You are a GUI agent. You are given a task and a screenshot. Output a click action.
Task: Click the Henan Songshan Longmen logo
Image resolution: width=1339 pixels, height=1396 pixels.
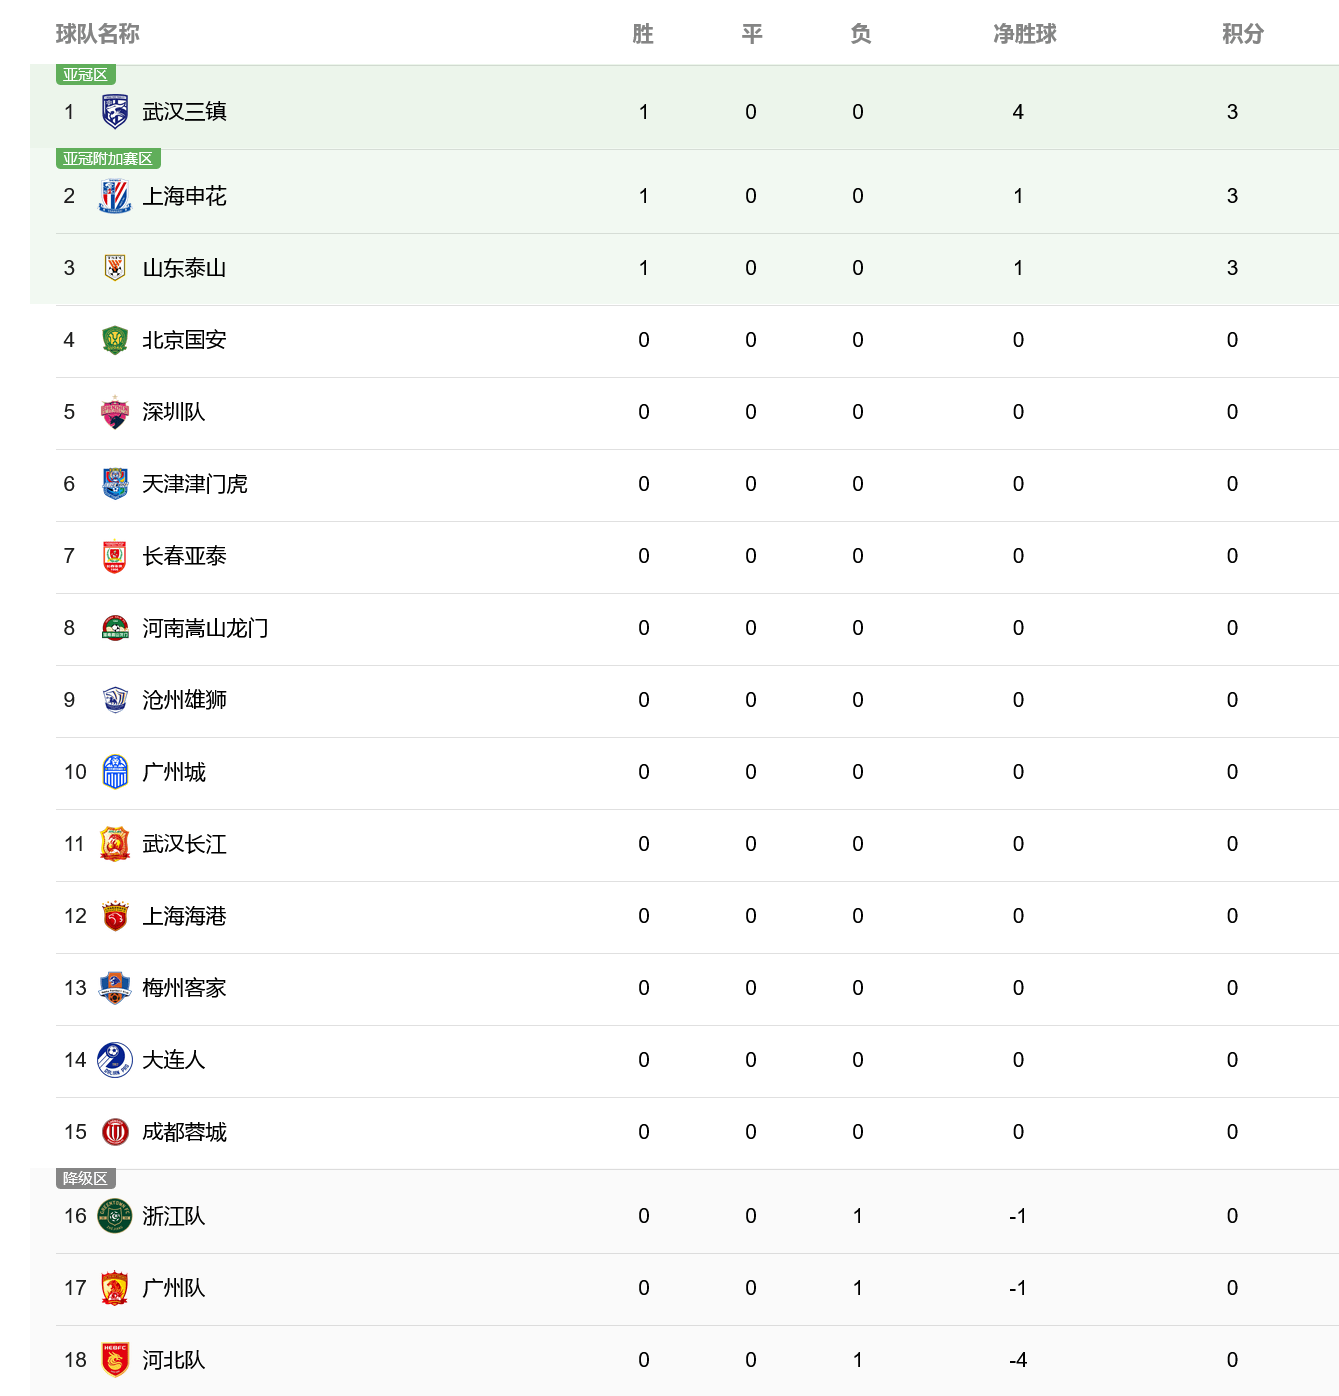click(115, 628)
